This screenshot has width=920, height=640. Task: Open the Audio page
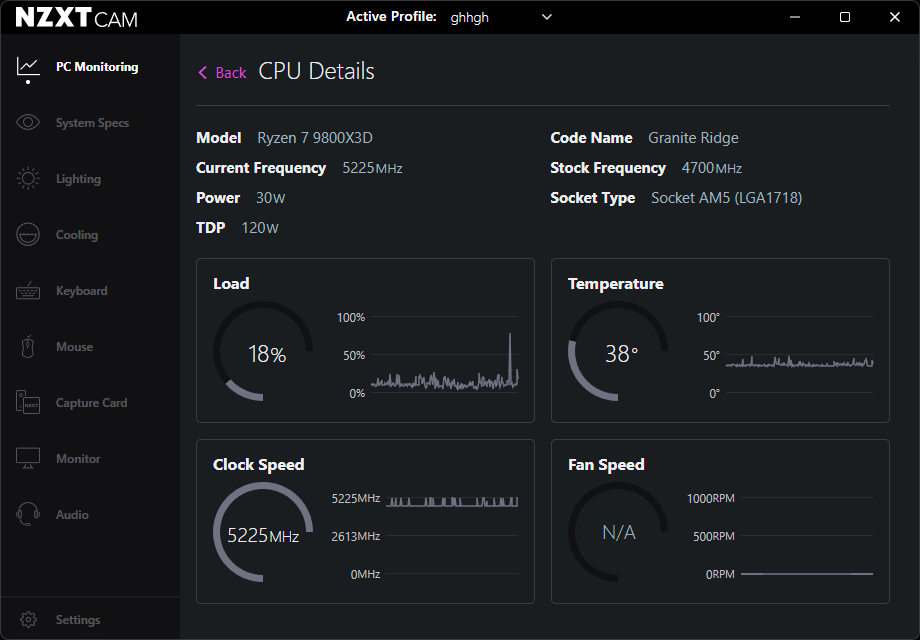click(x=72, y=514)
